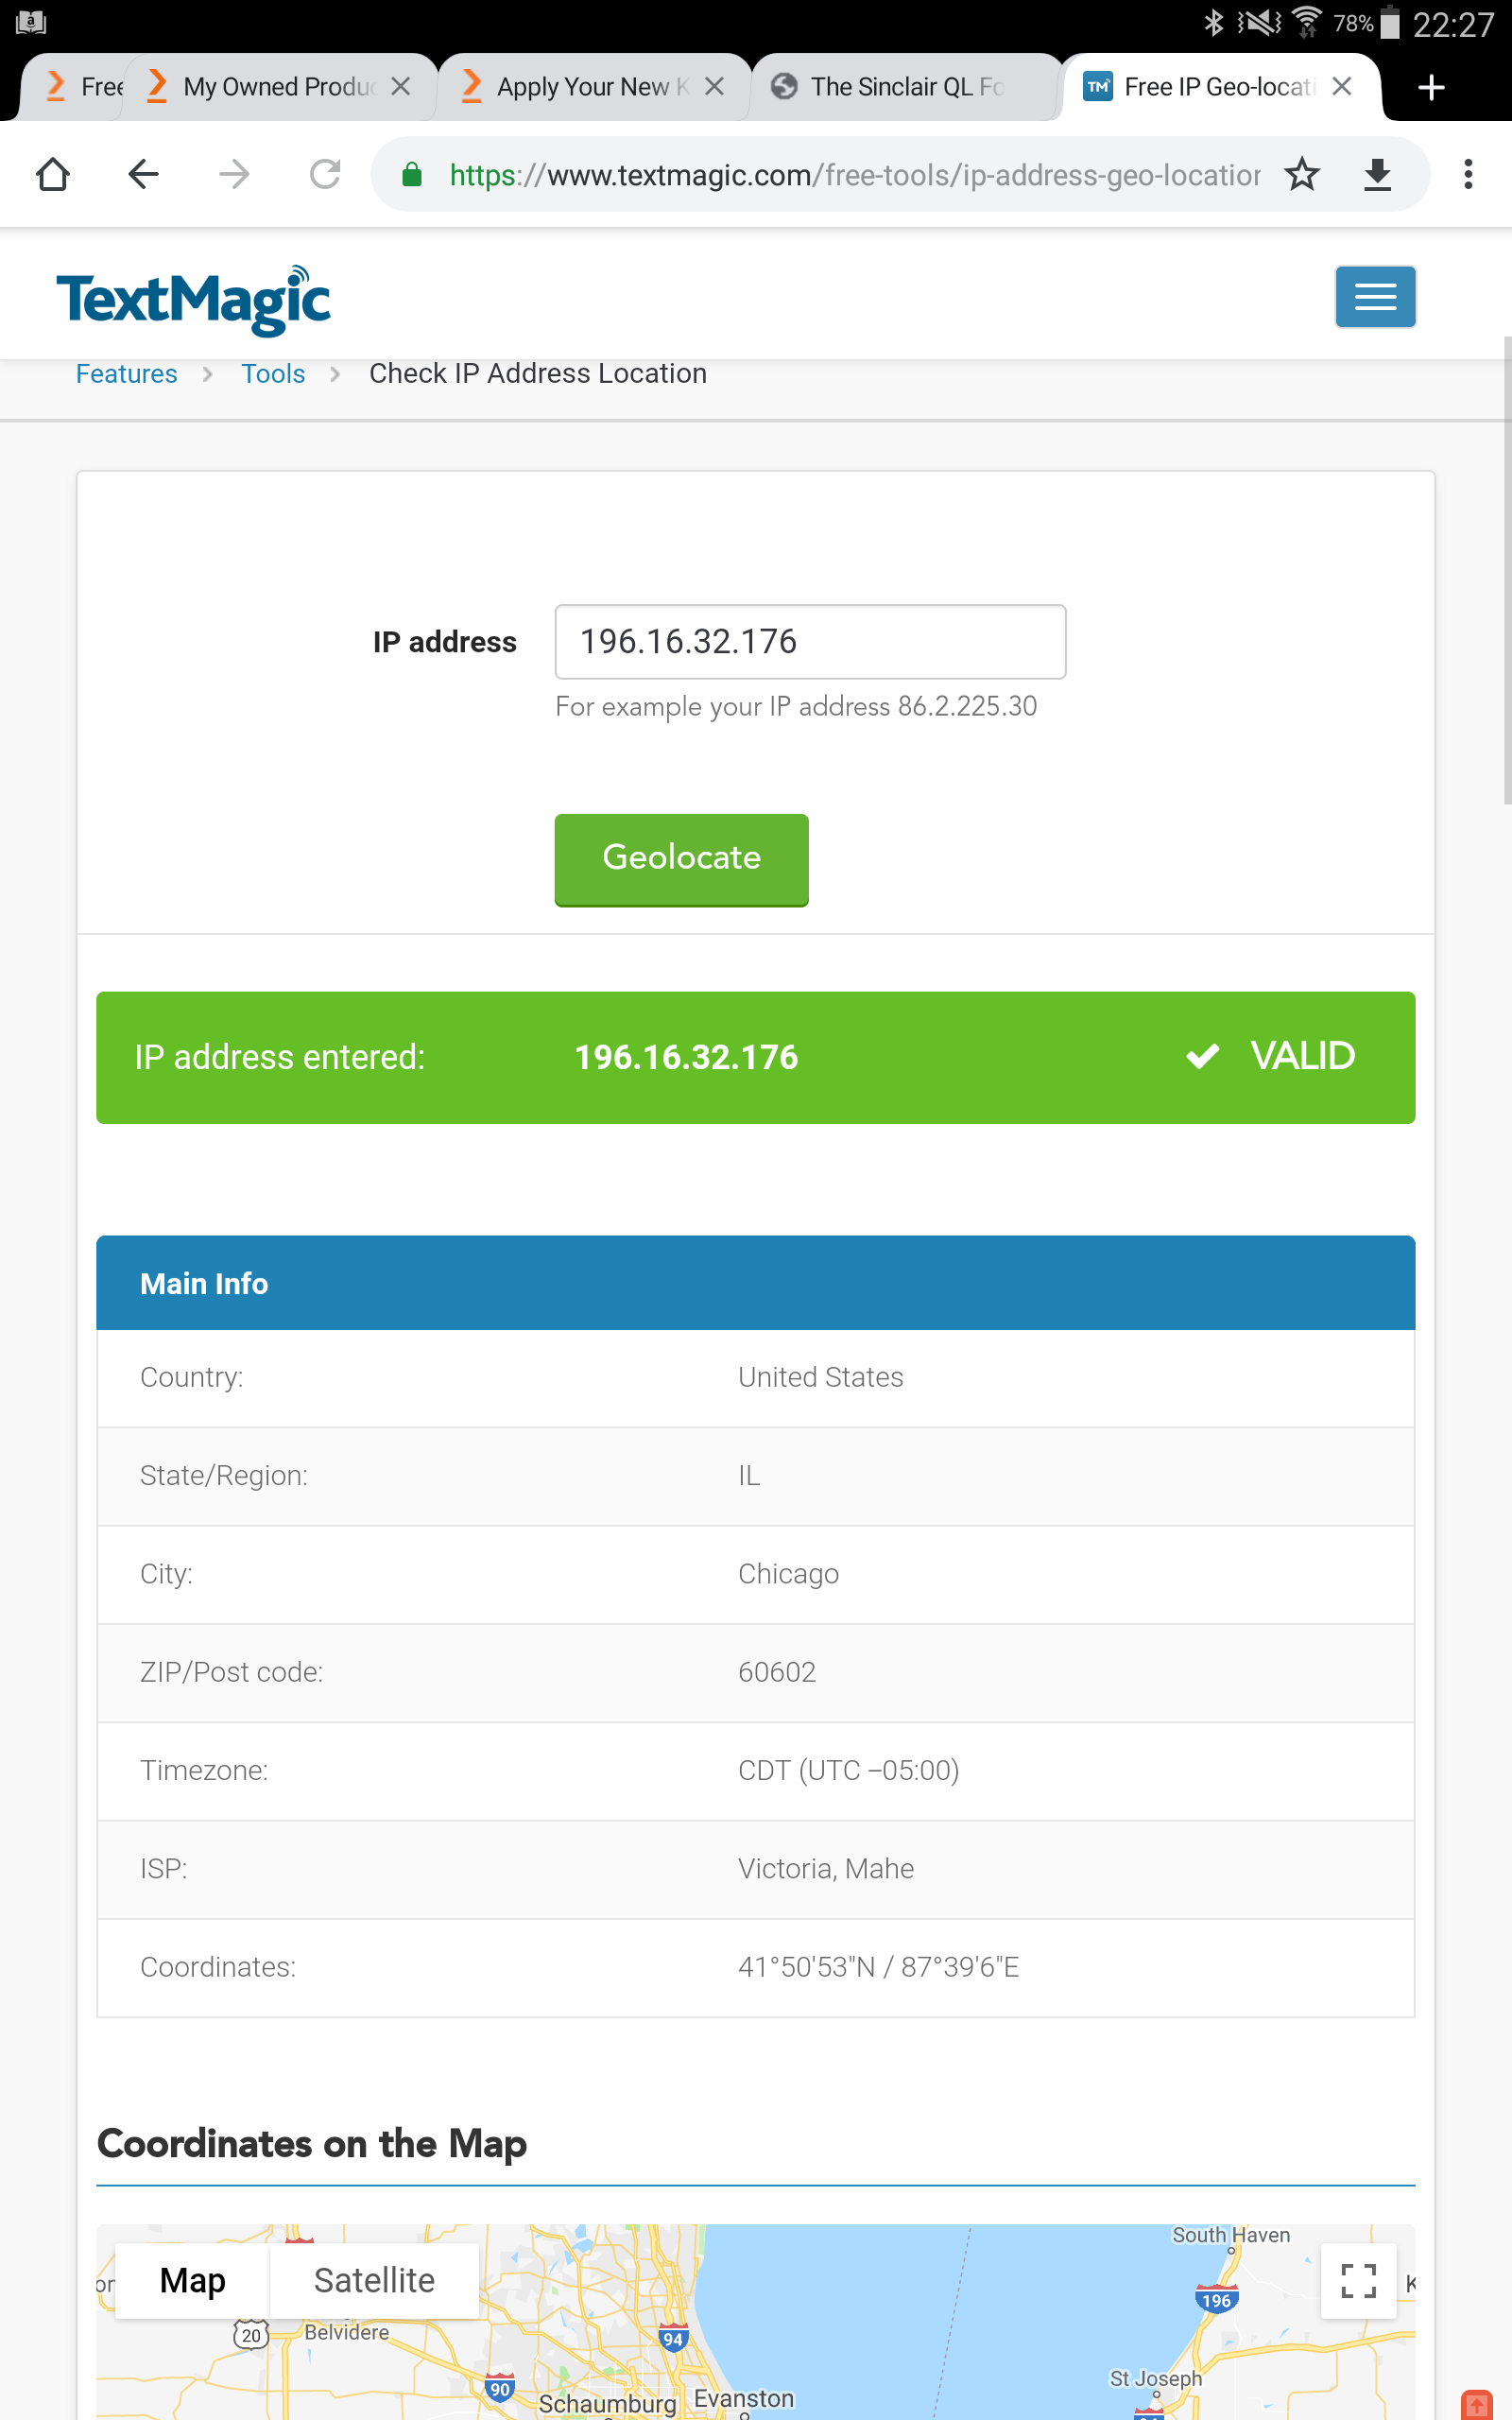Click the Main Info header

click(755, 1283)
